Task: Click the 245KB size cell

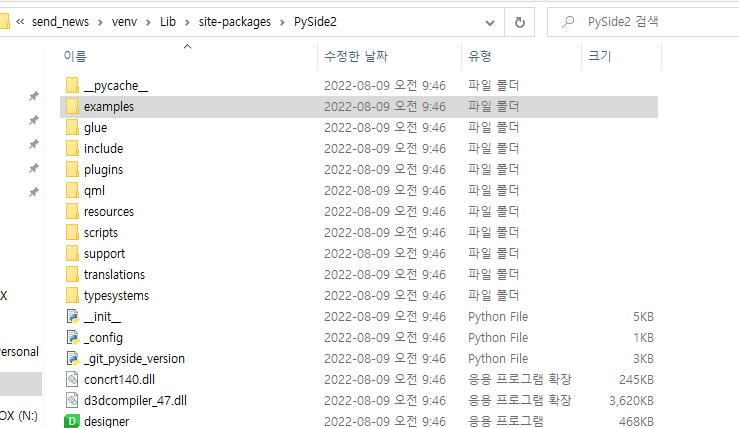Action: coord(636,379)
